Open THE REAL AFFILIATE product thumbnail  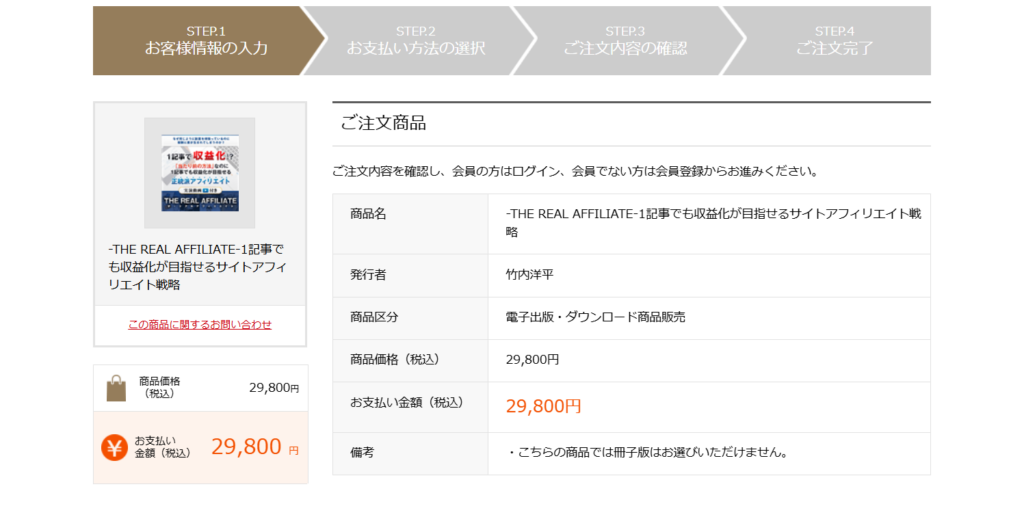point(199,172)
